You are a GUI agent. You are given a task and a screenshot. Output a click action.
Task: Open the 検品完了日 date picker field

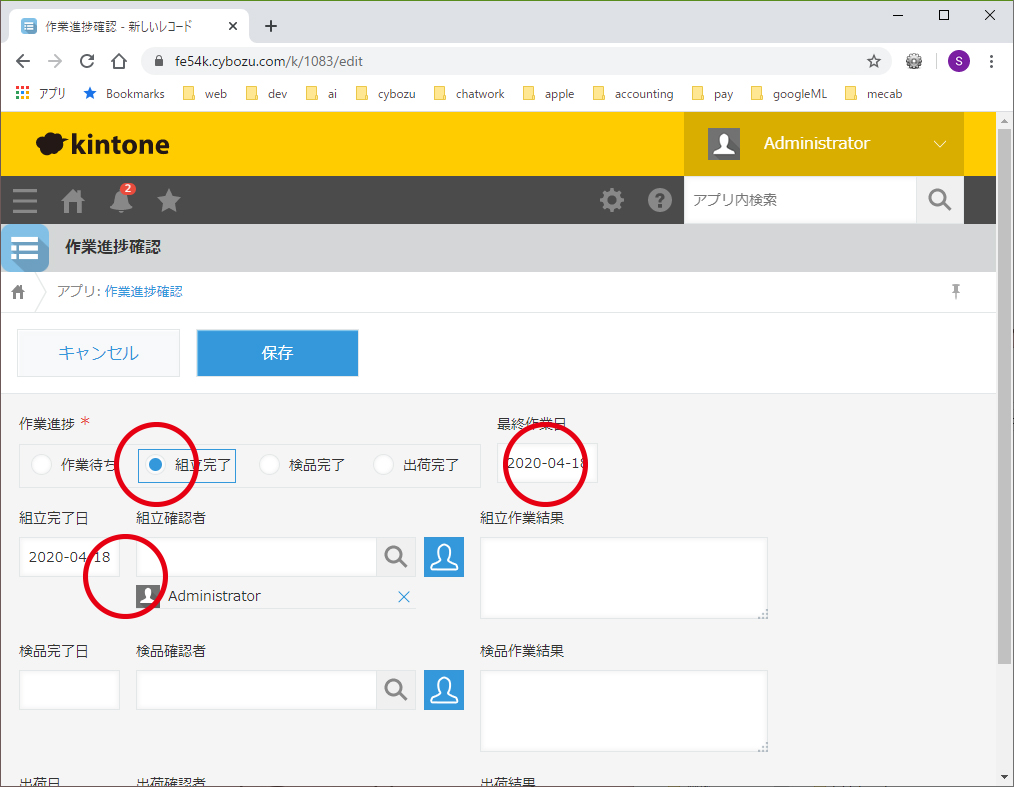tap(69, 690)
